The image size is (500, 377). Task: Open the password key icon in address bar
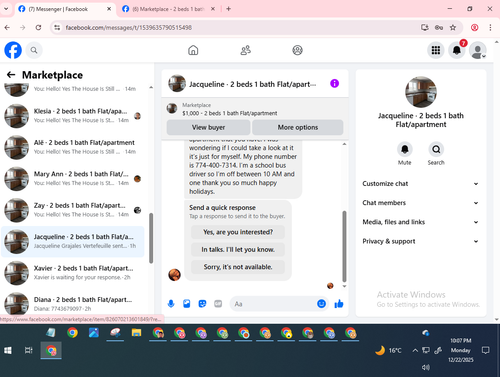439,27
